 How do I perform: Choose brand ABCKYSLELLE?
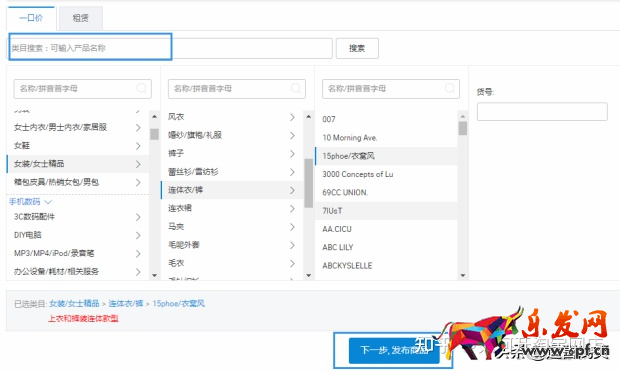click(386, 265)
